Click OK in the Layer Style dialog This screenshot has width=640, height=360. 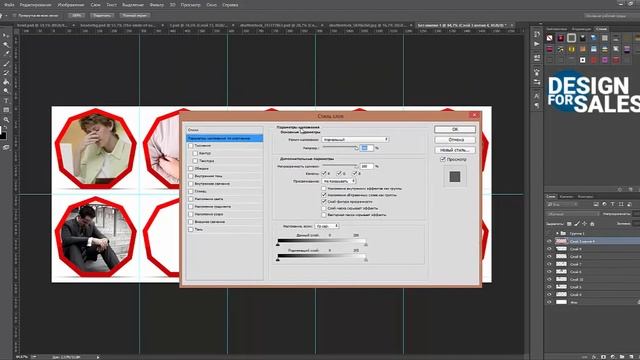[x=455, y=129]
